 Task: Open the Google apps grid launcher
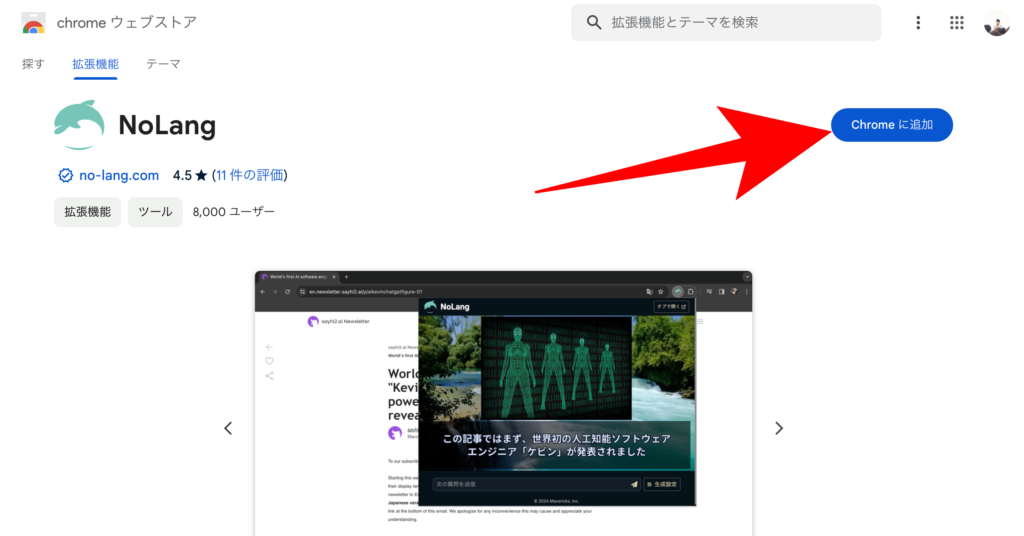point(956,23)
